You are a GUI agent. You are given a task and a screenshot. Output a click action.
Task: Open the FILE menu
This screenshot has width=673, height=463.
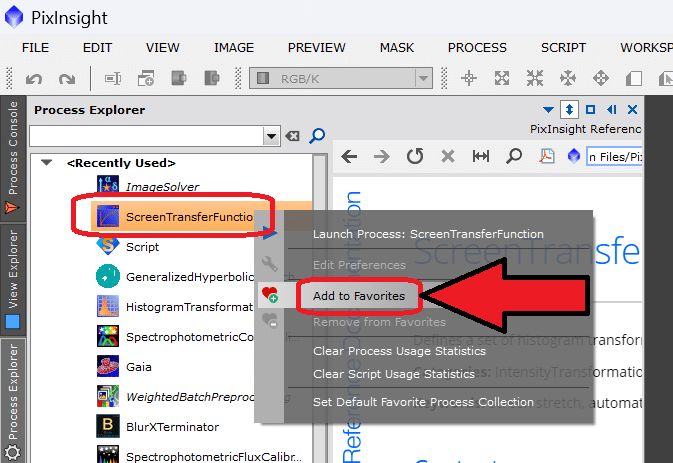tap(35, 48)
